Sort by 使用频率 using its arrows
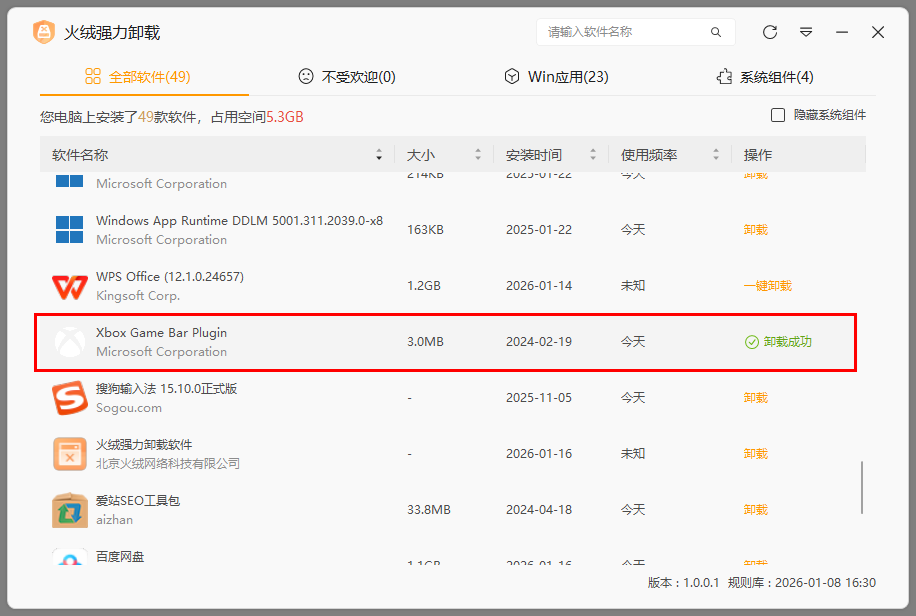 tap(716, 154)
